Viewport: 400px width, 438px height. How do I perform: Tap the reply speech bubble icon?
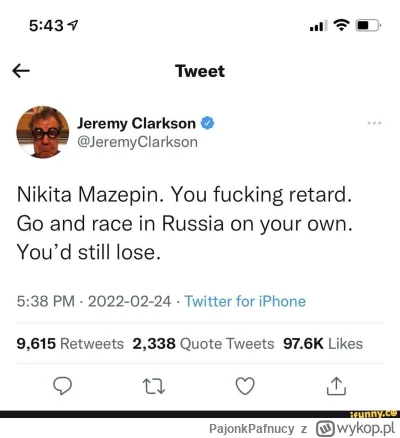pyautogui.click(x=63, y=386)
